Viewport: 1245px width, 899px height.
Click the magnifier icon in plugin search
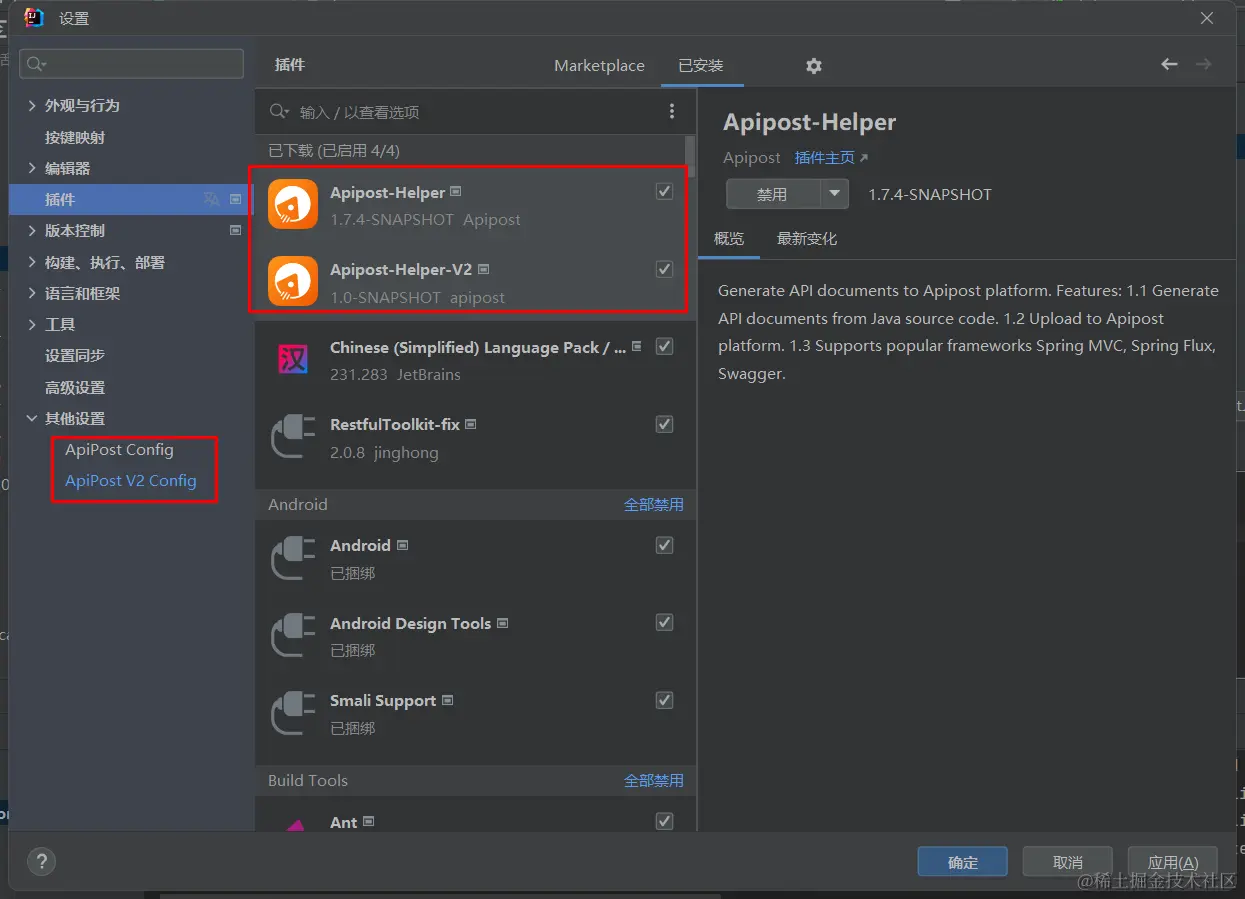tap(279, 112)
